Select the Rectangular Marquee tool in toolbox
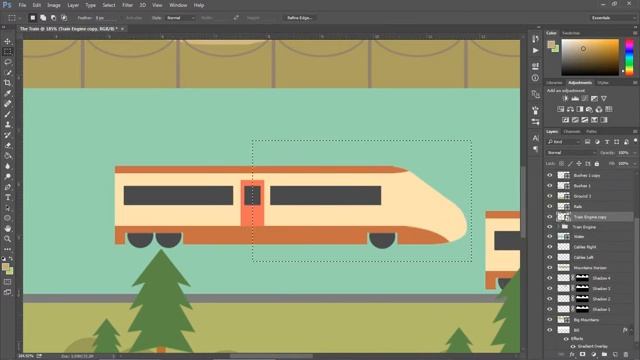Image resolution: width=640 pixels, height=360 pixels. coord(8,52)
